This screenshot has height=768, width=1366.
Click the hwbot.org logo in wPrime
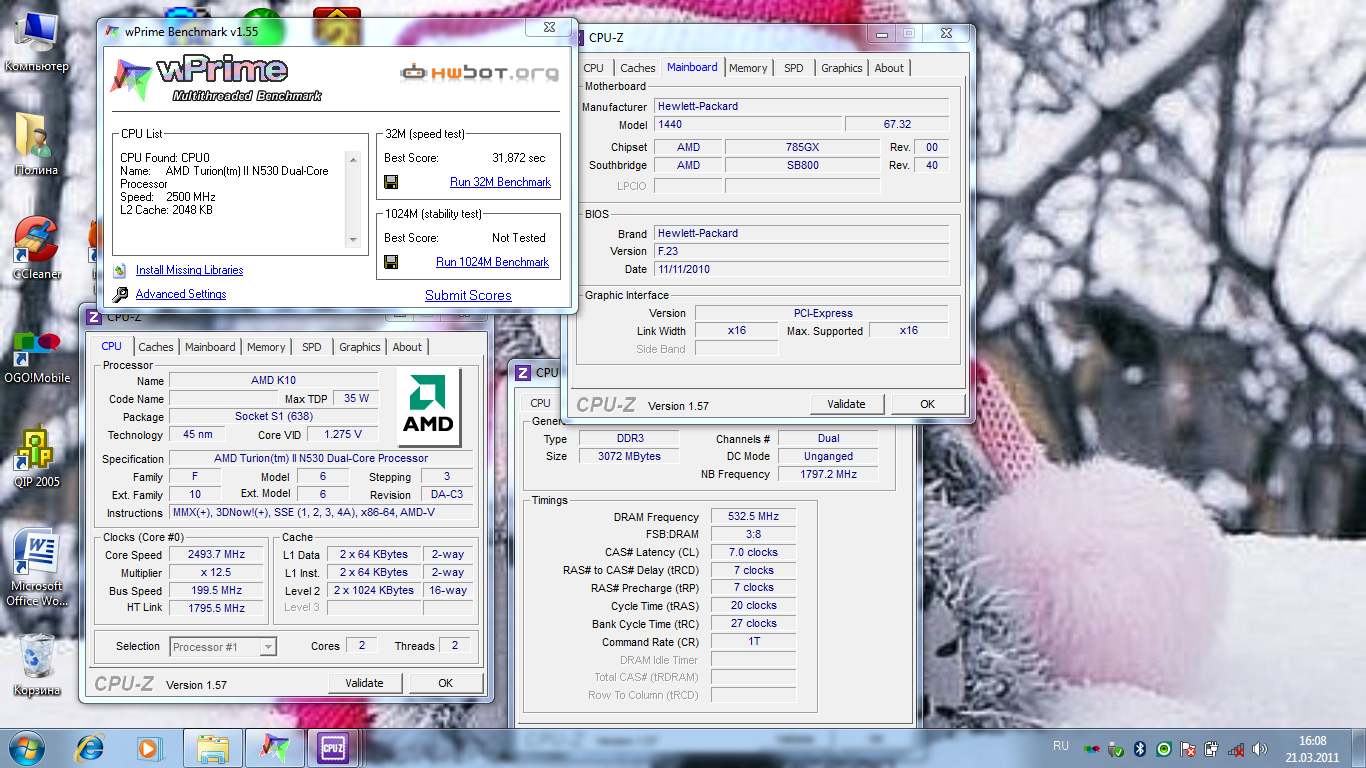tap(479, 72)
